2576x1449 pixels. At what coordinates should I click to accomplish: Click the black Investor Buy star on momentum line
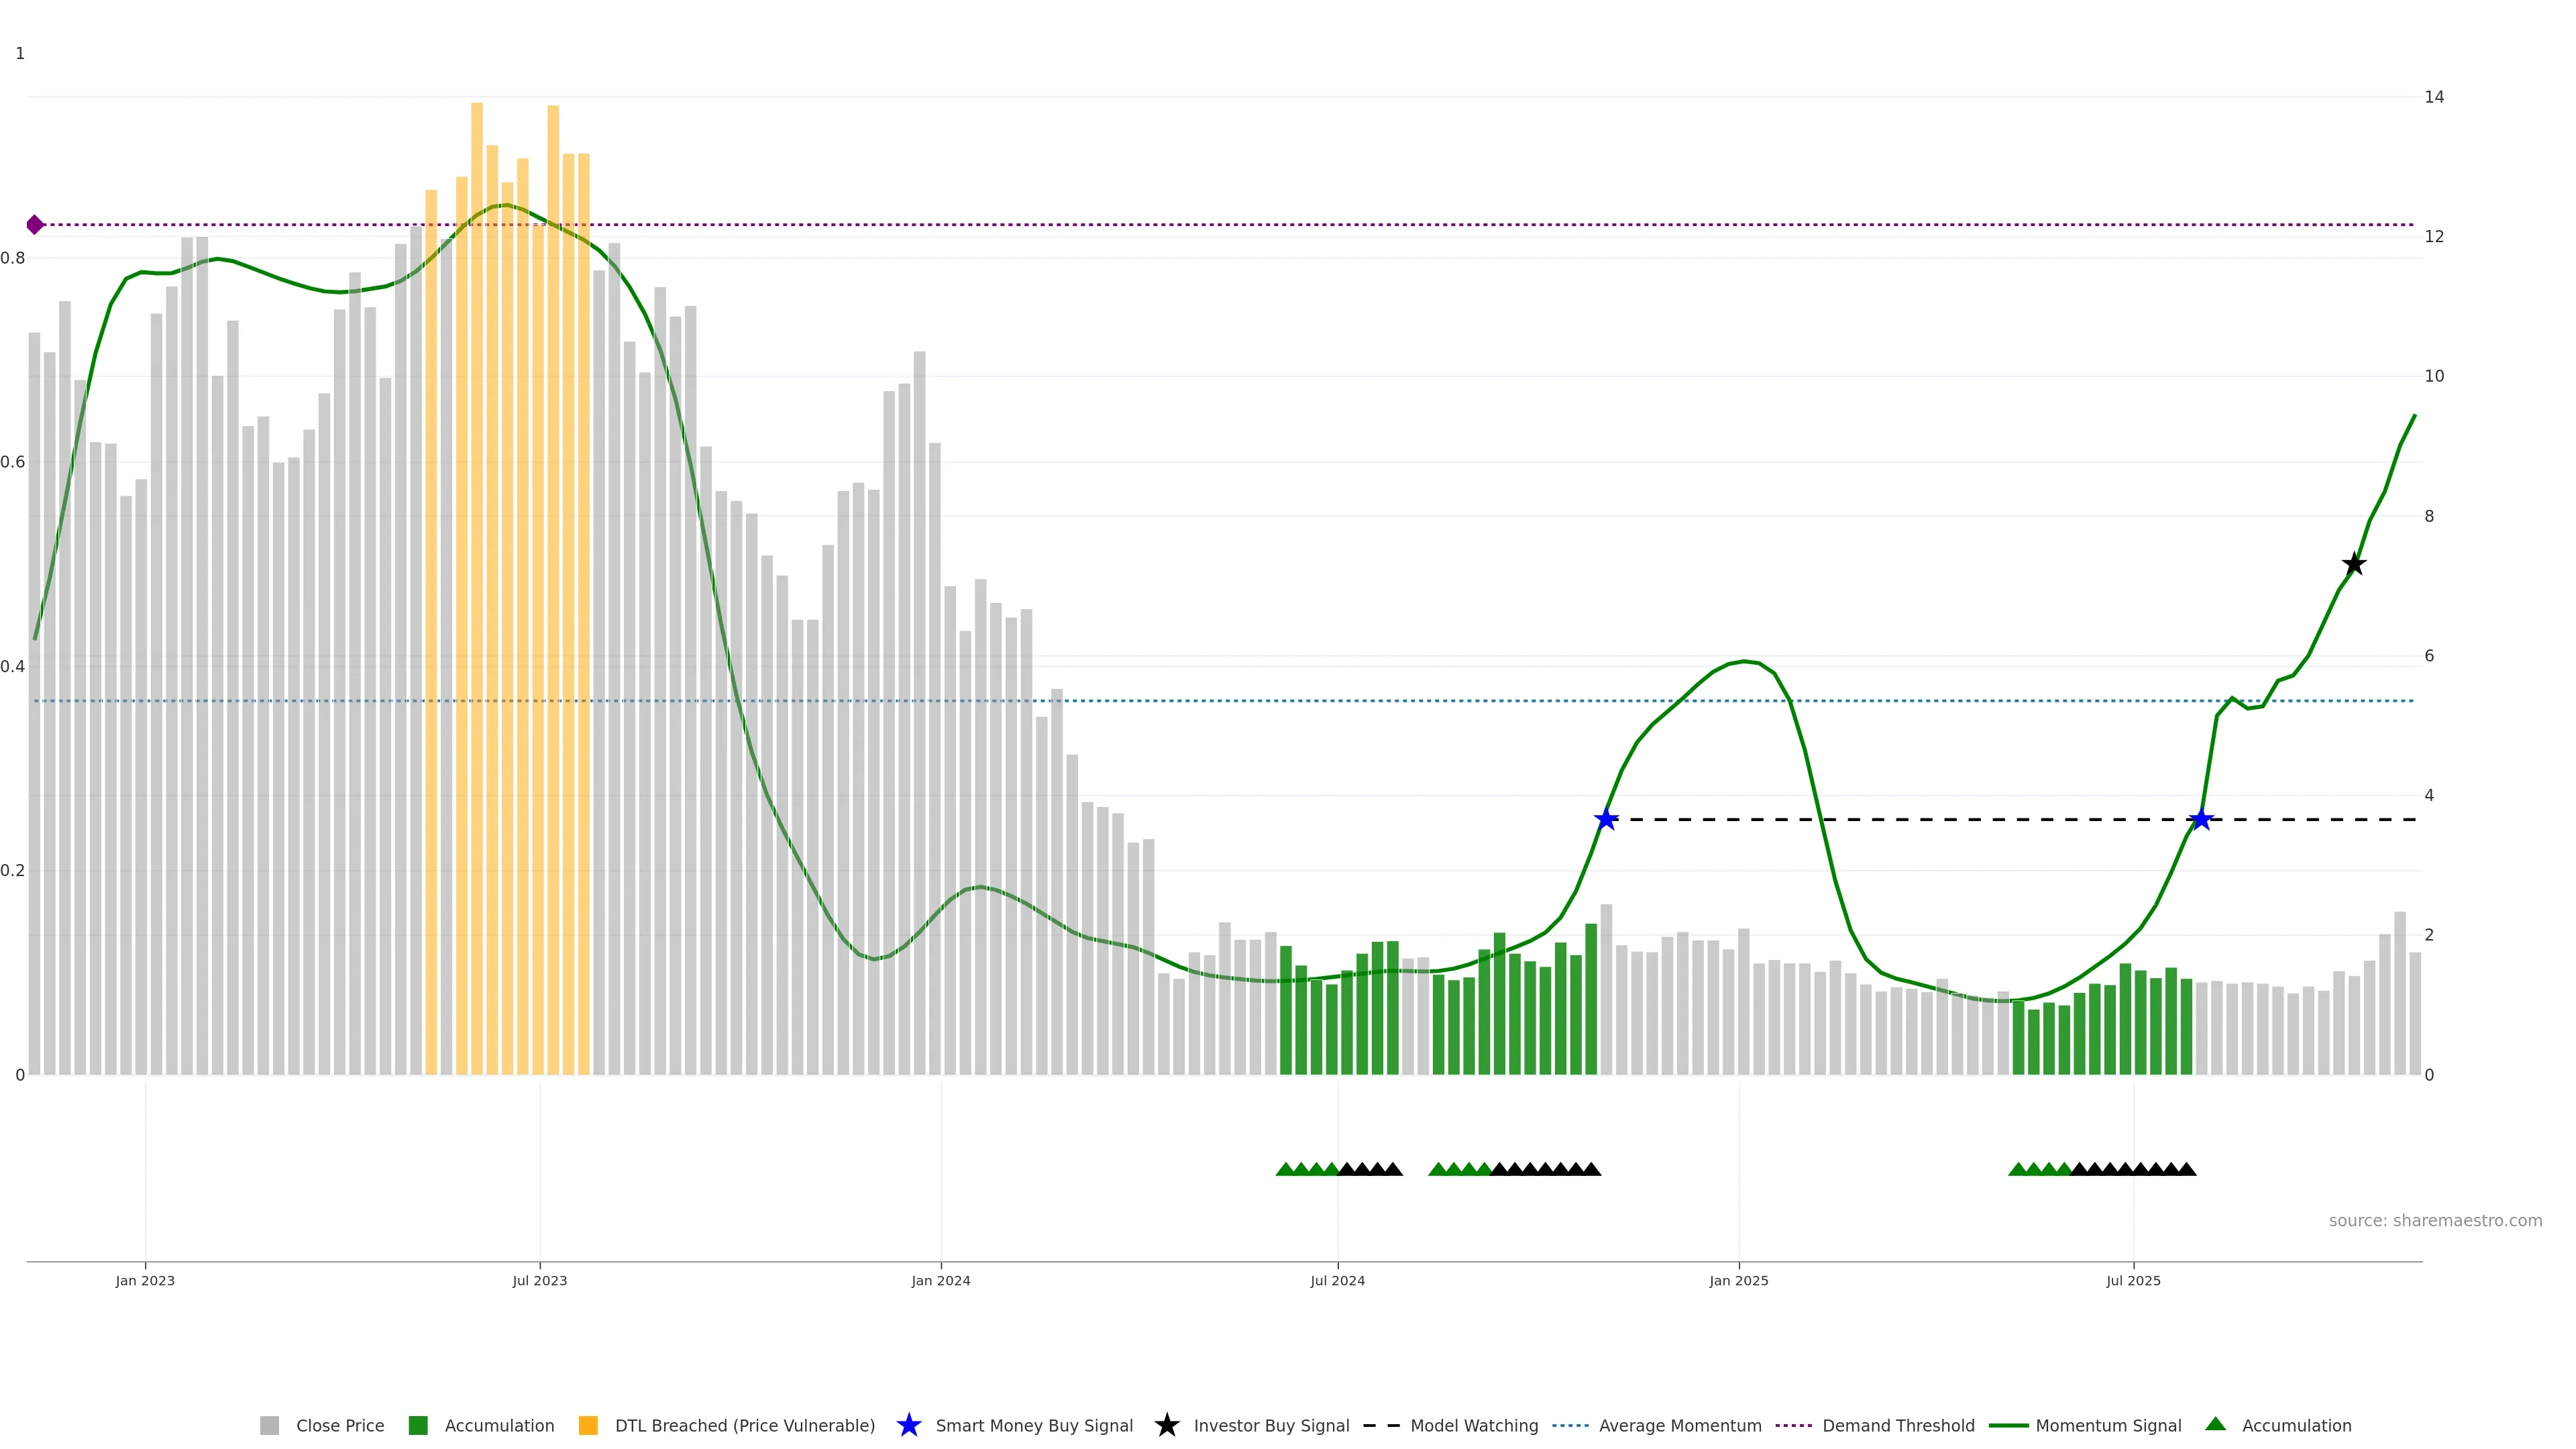(x=2354, y=564)
